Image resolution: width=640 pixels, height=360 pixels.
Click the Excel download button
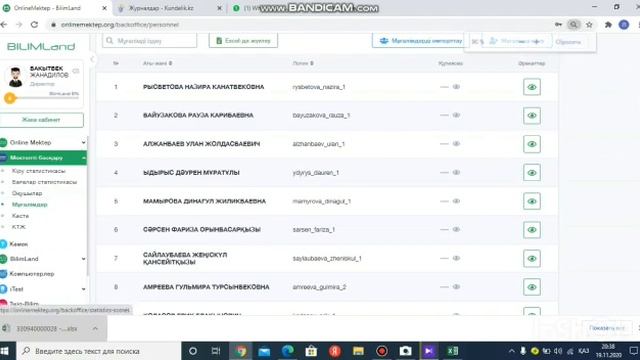243,41
